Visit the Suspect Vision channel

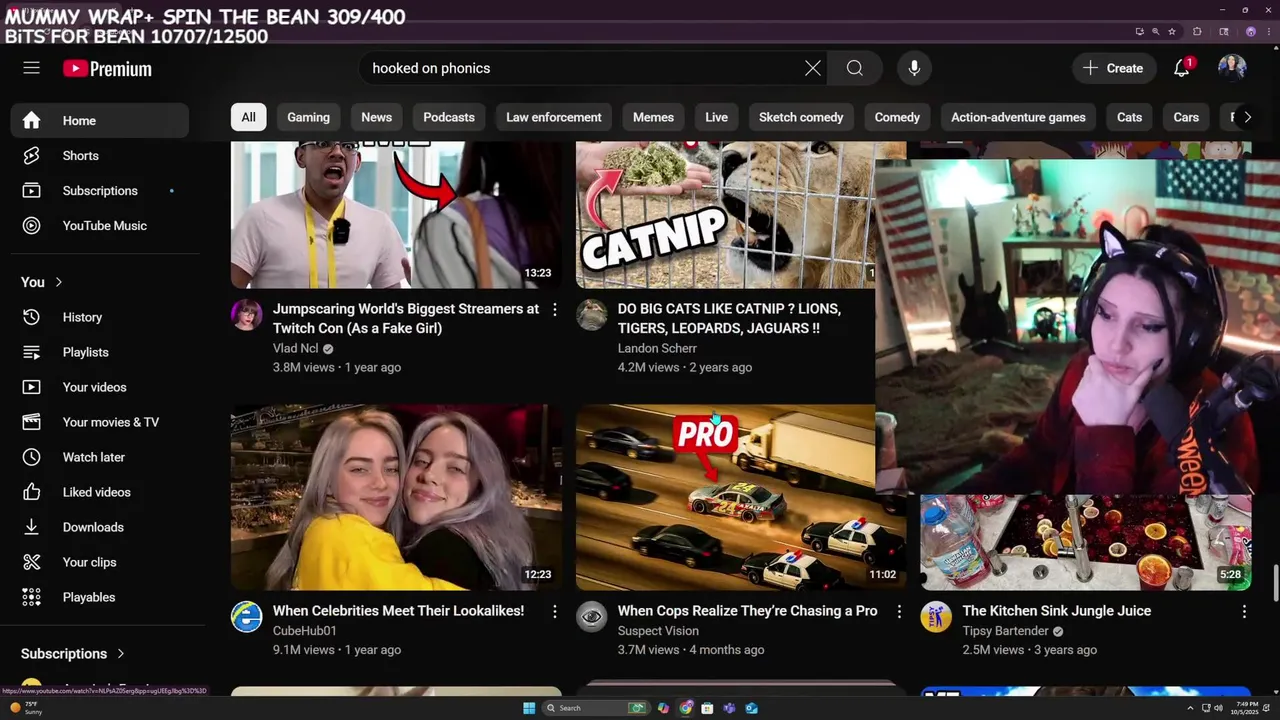pos(658,631)
